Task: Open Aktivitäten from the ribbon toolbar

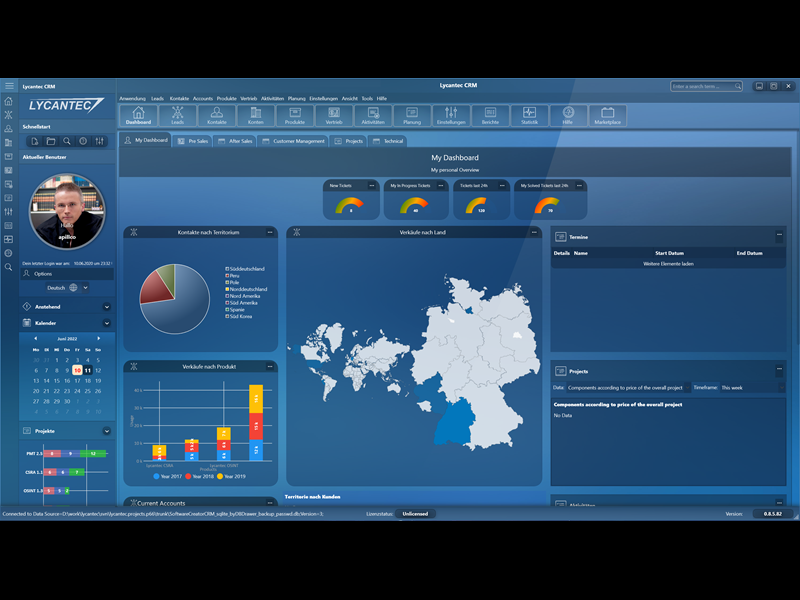Action: [x=373, y=116]
